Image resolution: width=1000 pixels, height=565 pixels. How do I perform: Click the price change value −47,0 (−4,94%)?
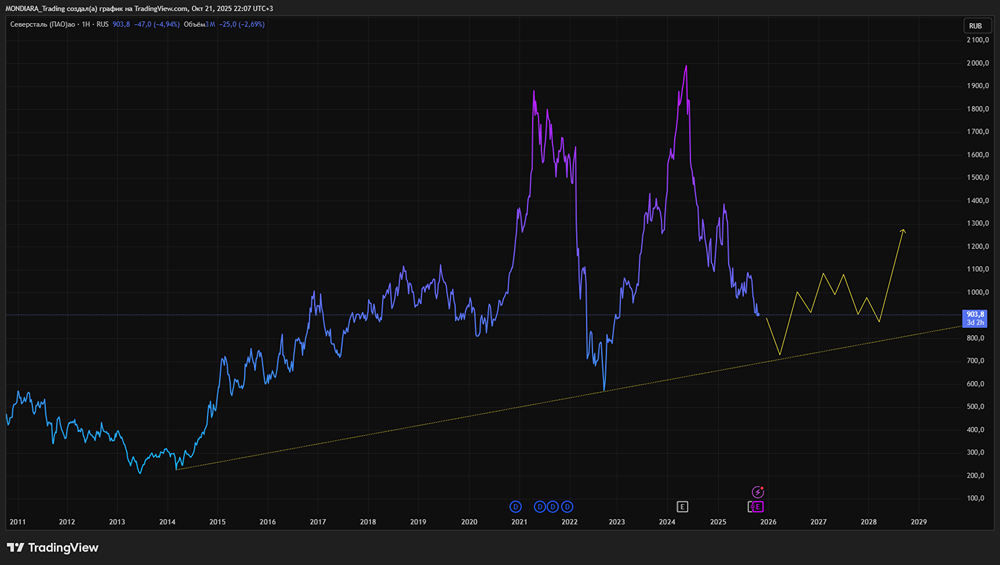157,24
